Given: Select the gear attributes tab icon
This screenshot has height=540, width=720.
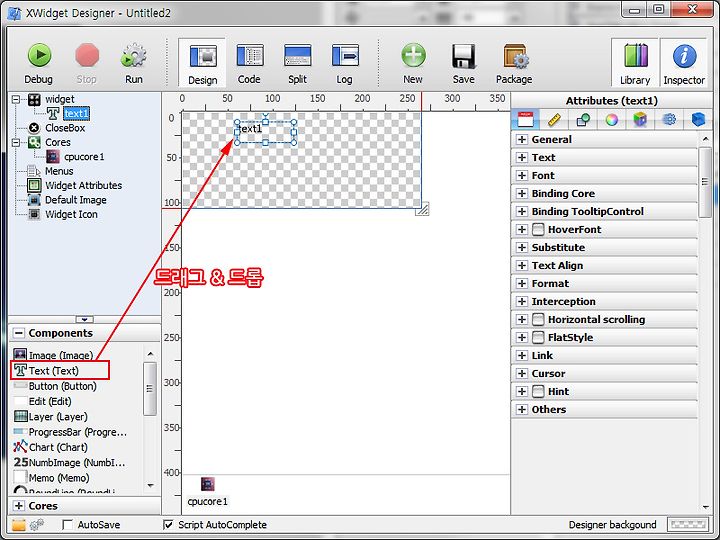Looking at the screenshot, I should coord(669,119).
